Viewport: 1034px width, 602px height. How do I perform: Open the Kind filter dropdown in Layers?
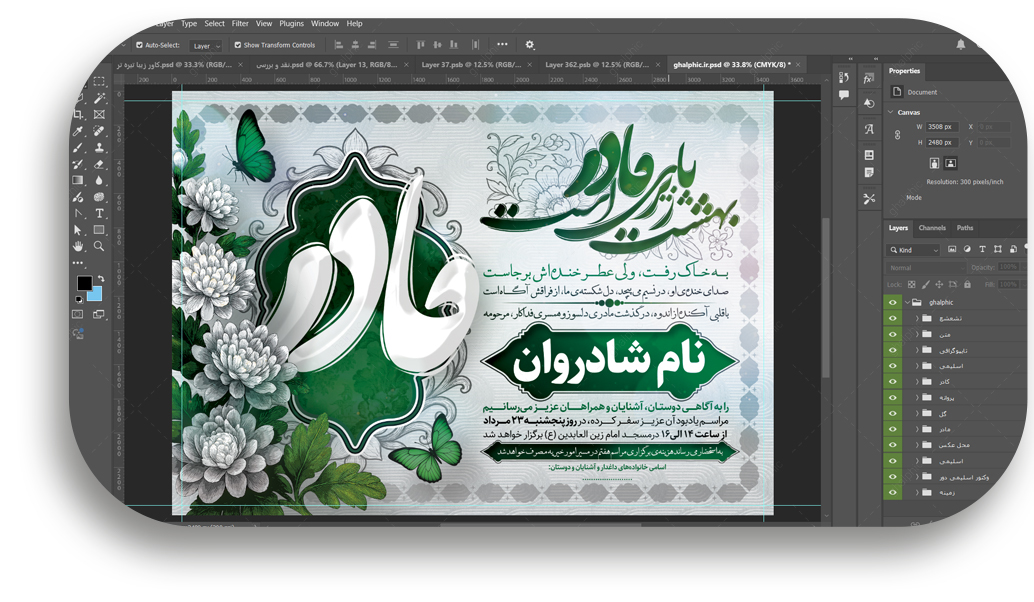[x=914, y=250]
